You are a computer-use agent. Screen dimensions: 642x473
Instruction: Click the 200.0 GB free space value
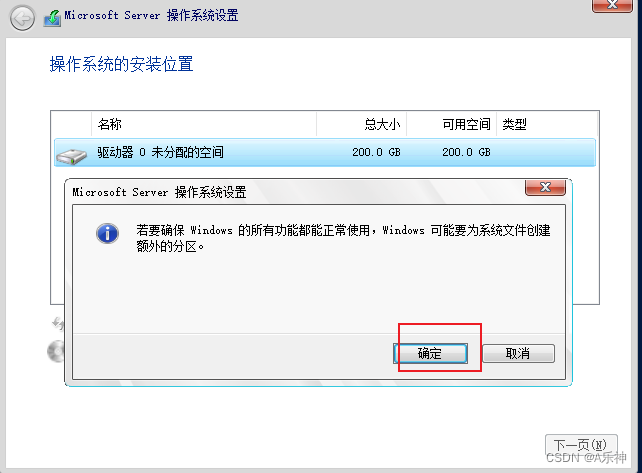tap(466, 152)
